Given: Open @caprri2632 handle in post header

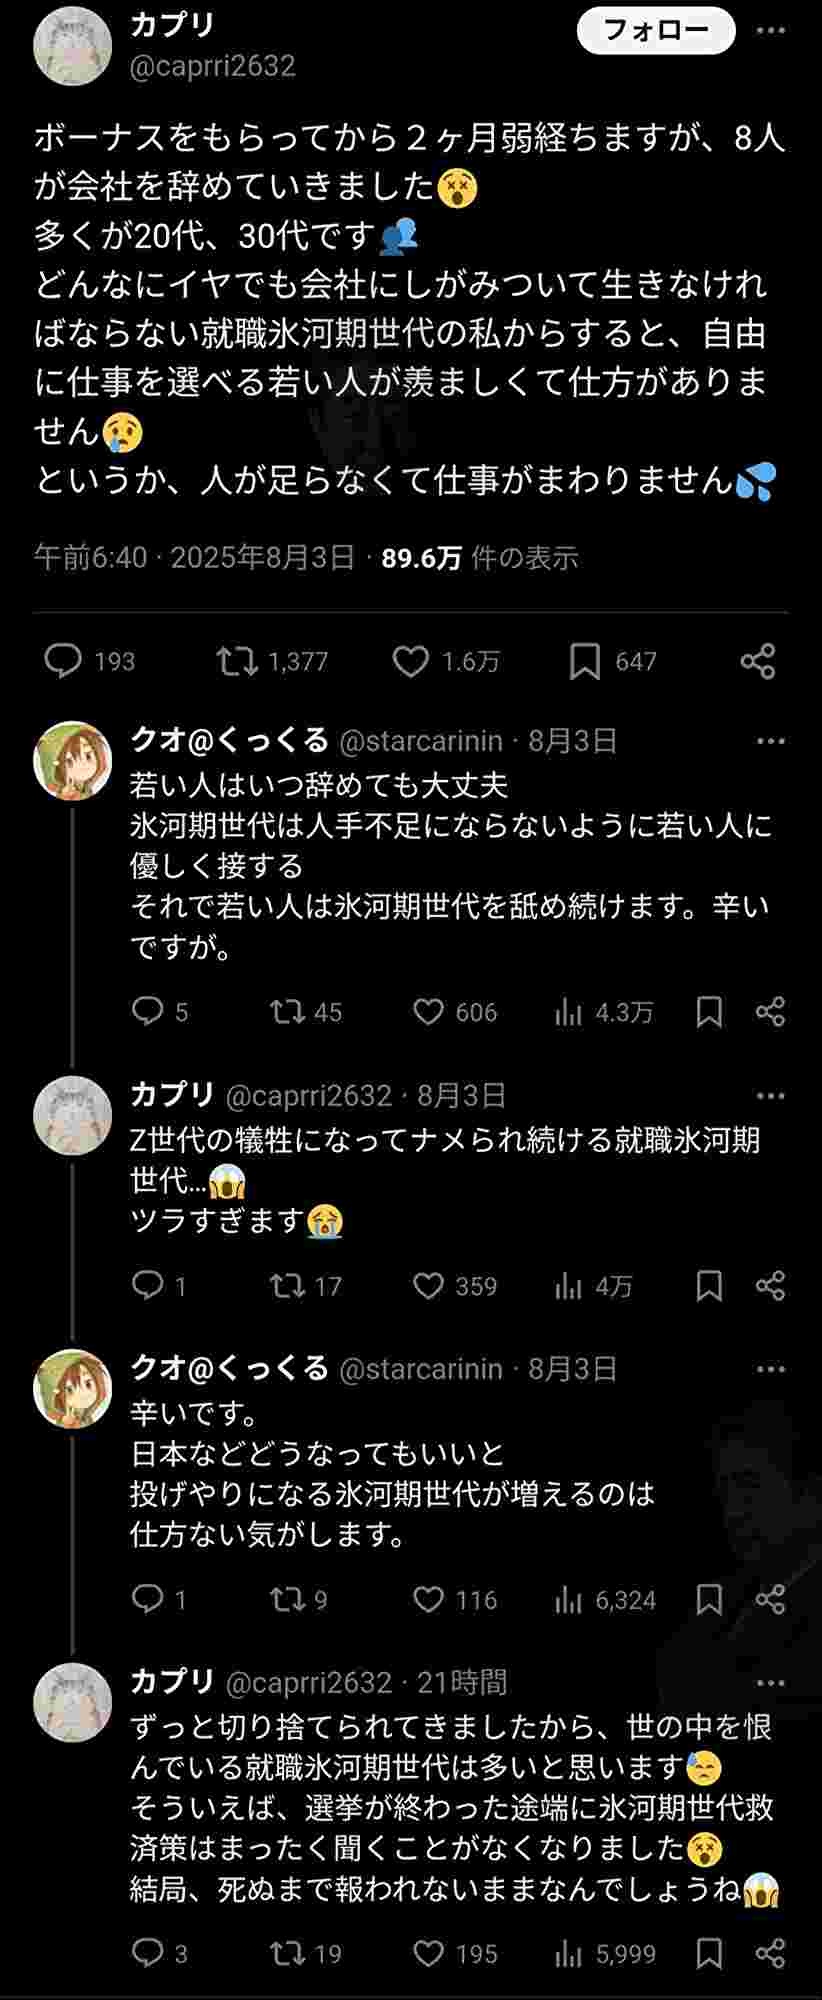Looking at the screenshot, I should point(213,66).
